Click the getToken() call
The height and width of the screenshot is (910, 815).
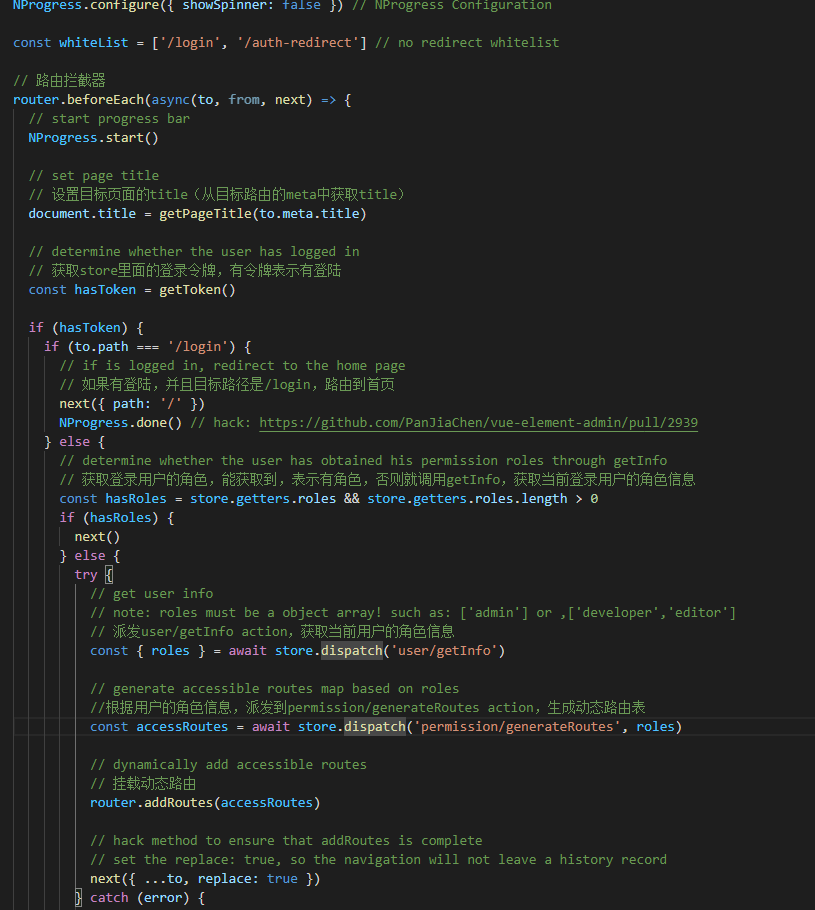197,290
